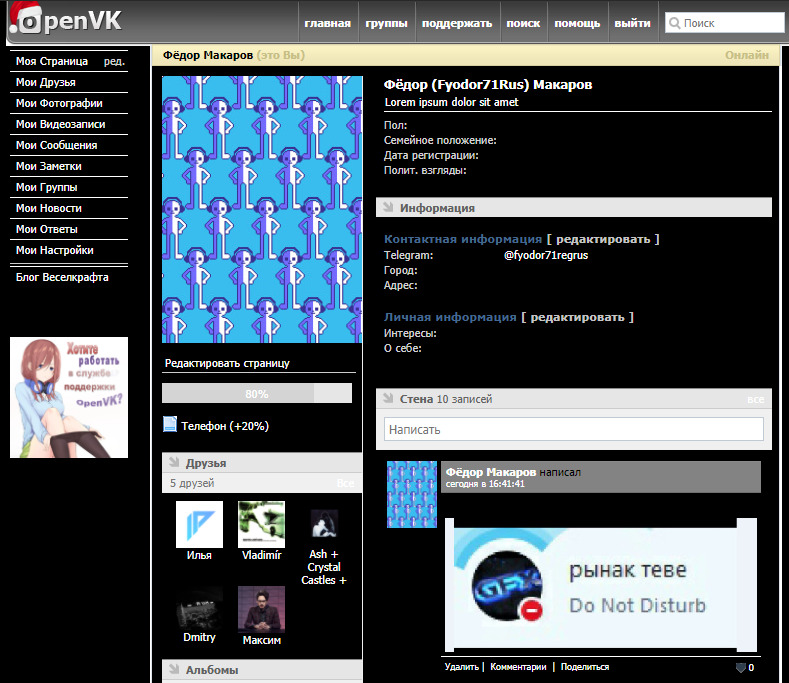Screen dimensions: 789x683
Task: Open friend Илья's avatar
Action: click(x=199, y=524)
